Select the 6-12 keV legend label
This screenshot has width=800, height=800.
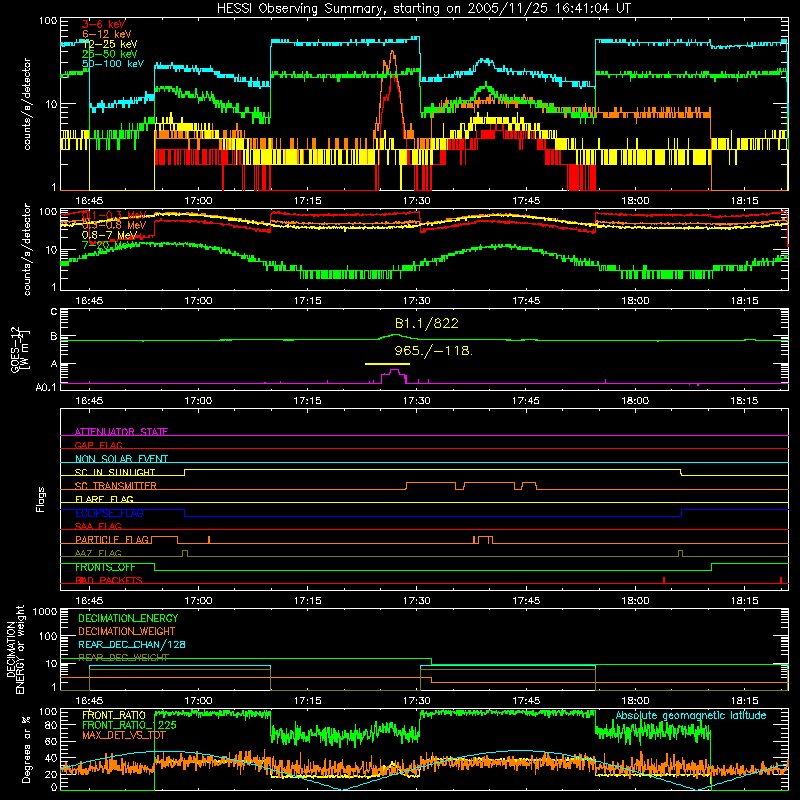point(107,34)
